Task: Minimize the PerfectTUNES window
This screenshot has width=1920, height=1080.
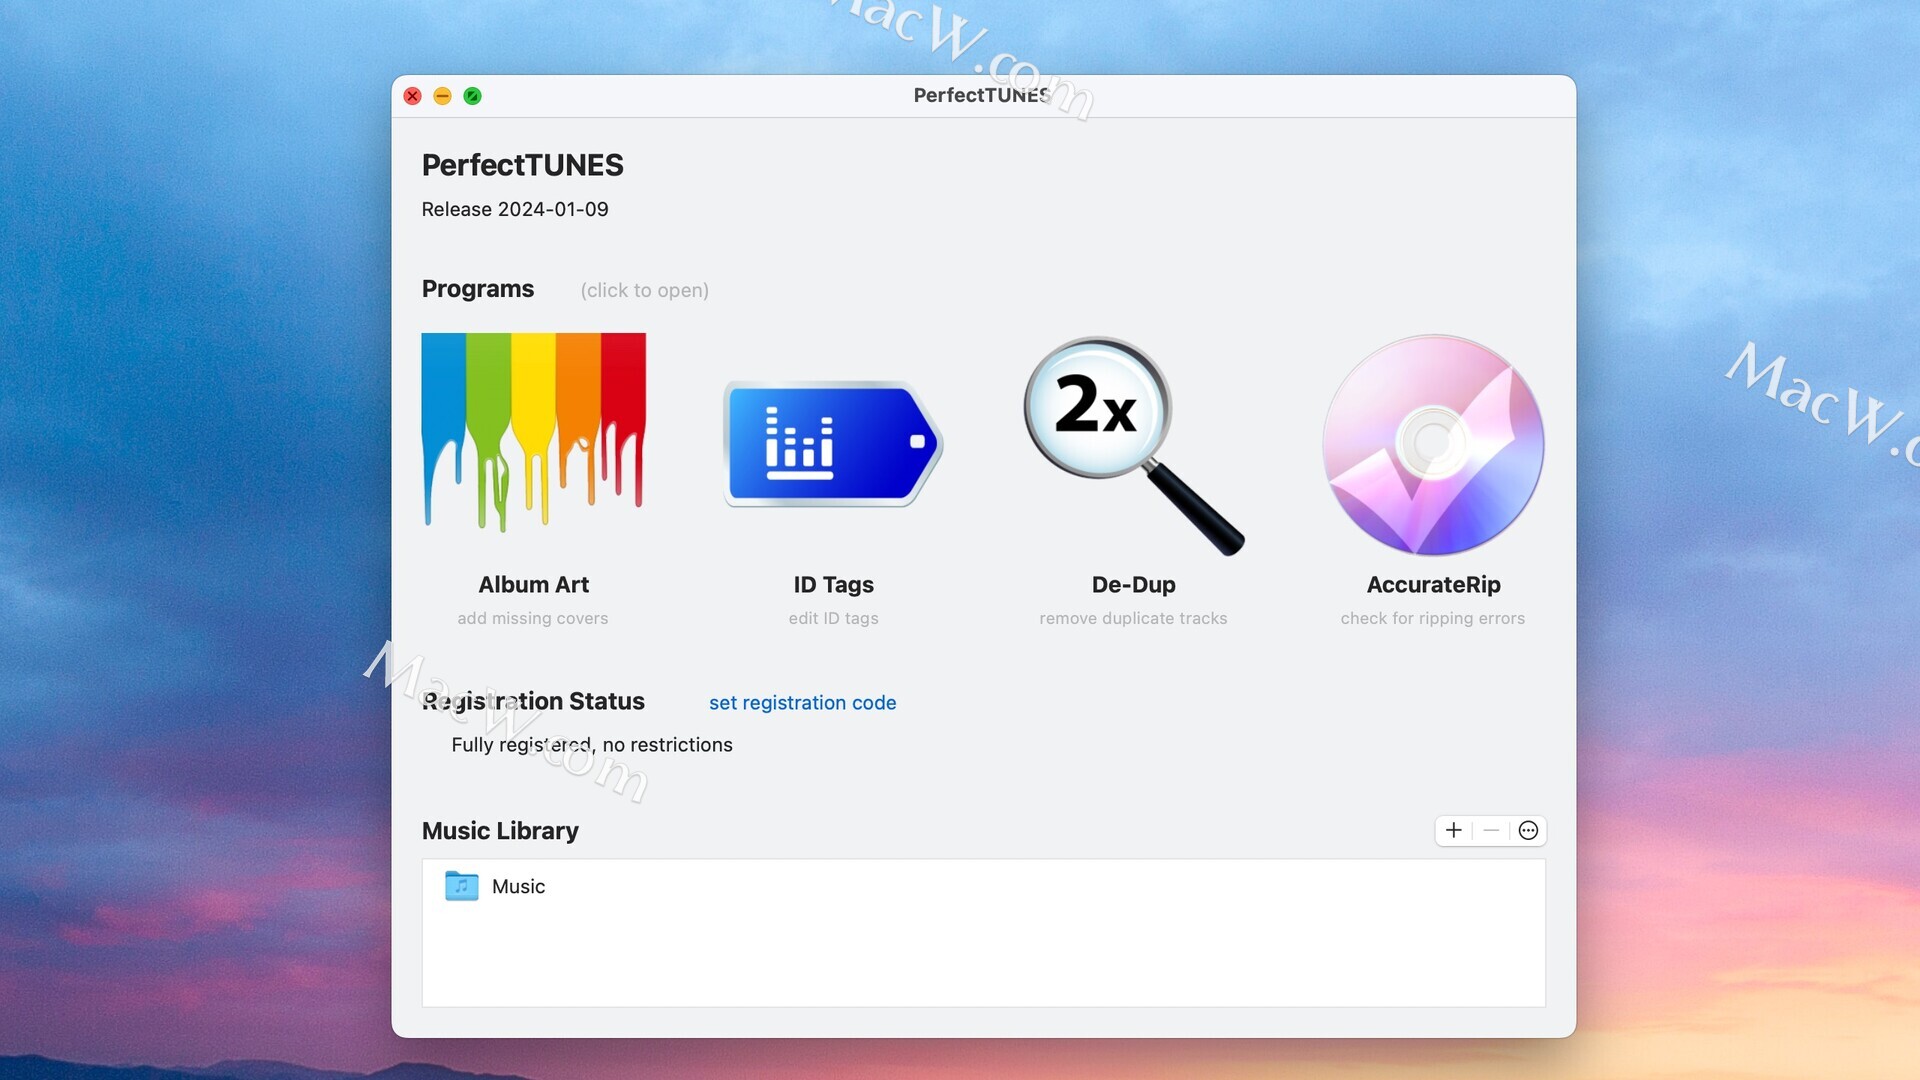Action: (x=443, y=96)
